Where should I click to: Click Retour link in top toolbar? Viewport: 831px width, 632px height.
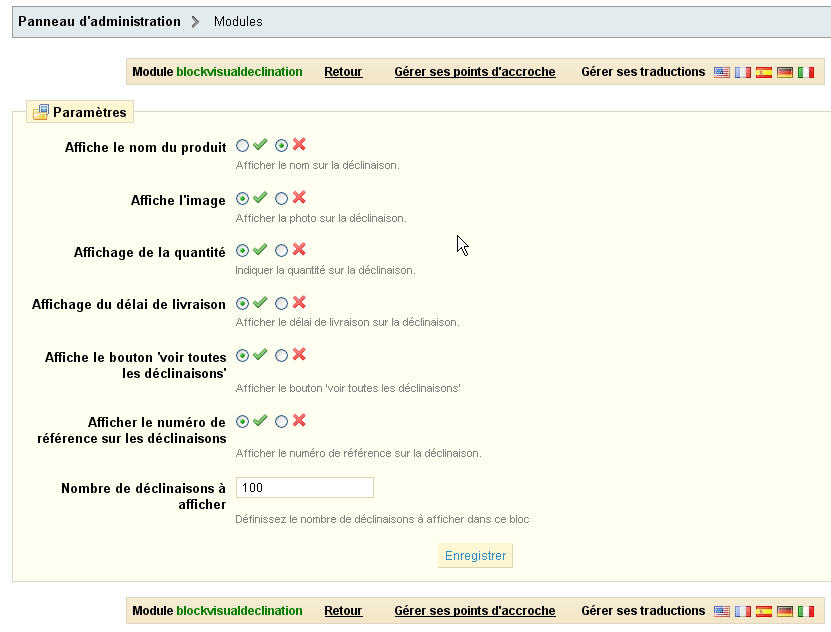pos(343,72)
